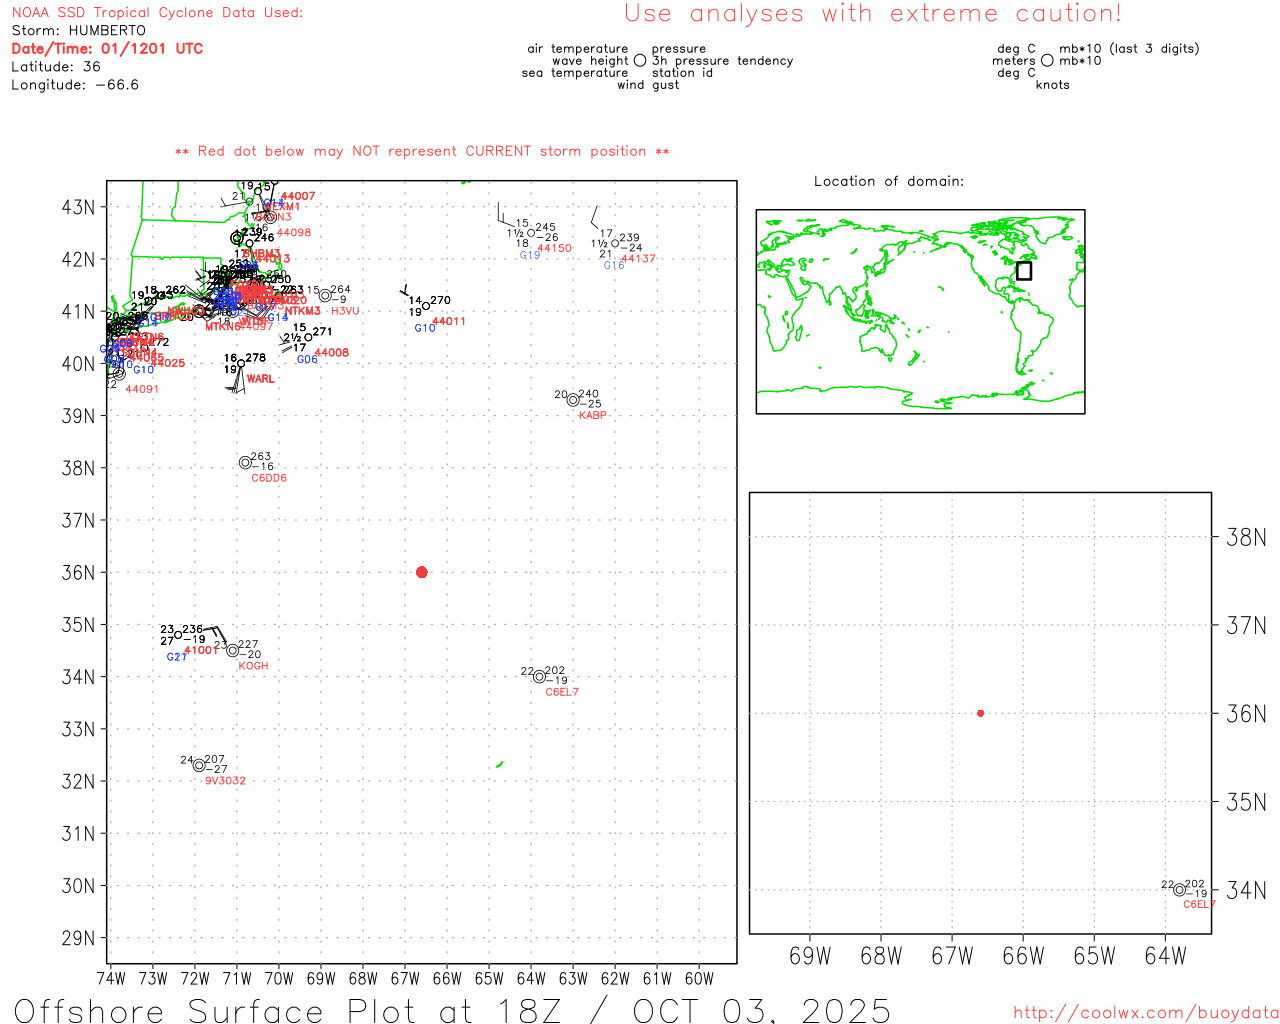This screenshot has width=1280, height=1024.
Task: Select buoy 44008 station marker
Action: [308, 338]
